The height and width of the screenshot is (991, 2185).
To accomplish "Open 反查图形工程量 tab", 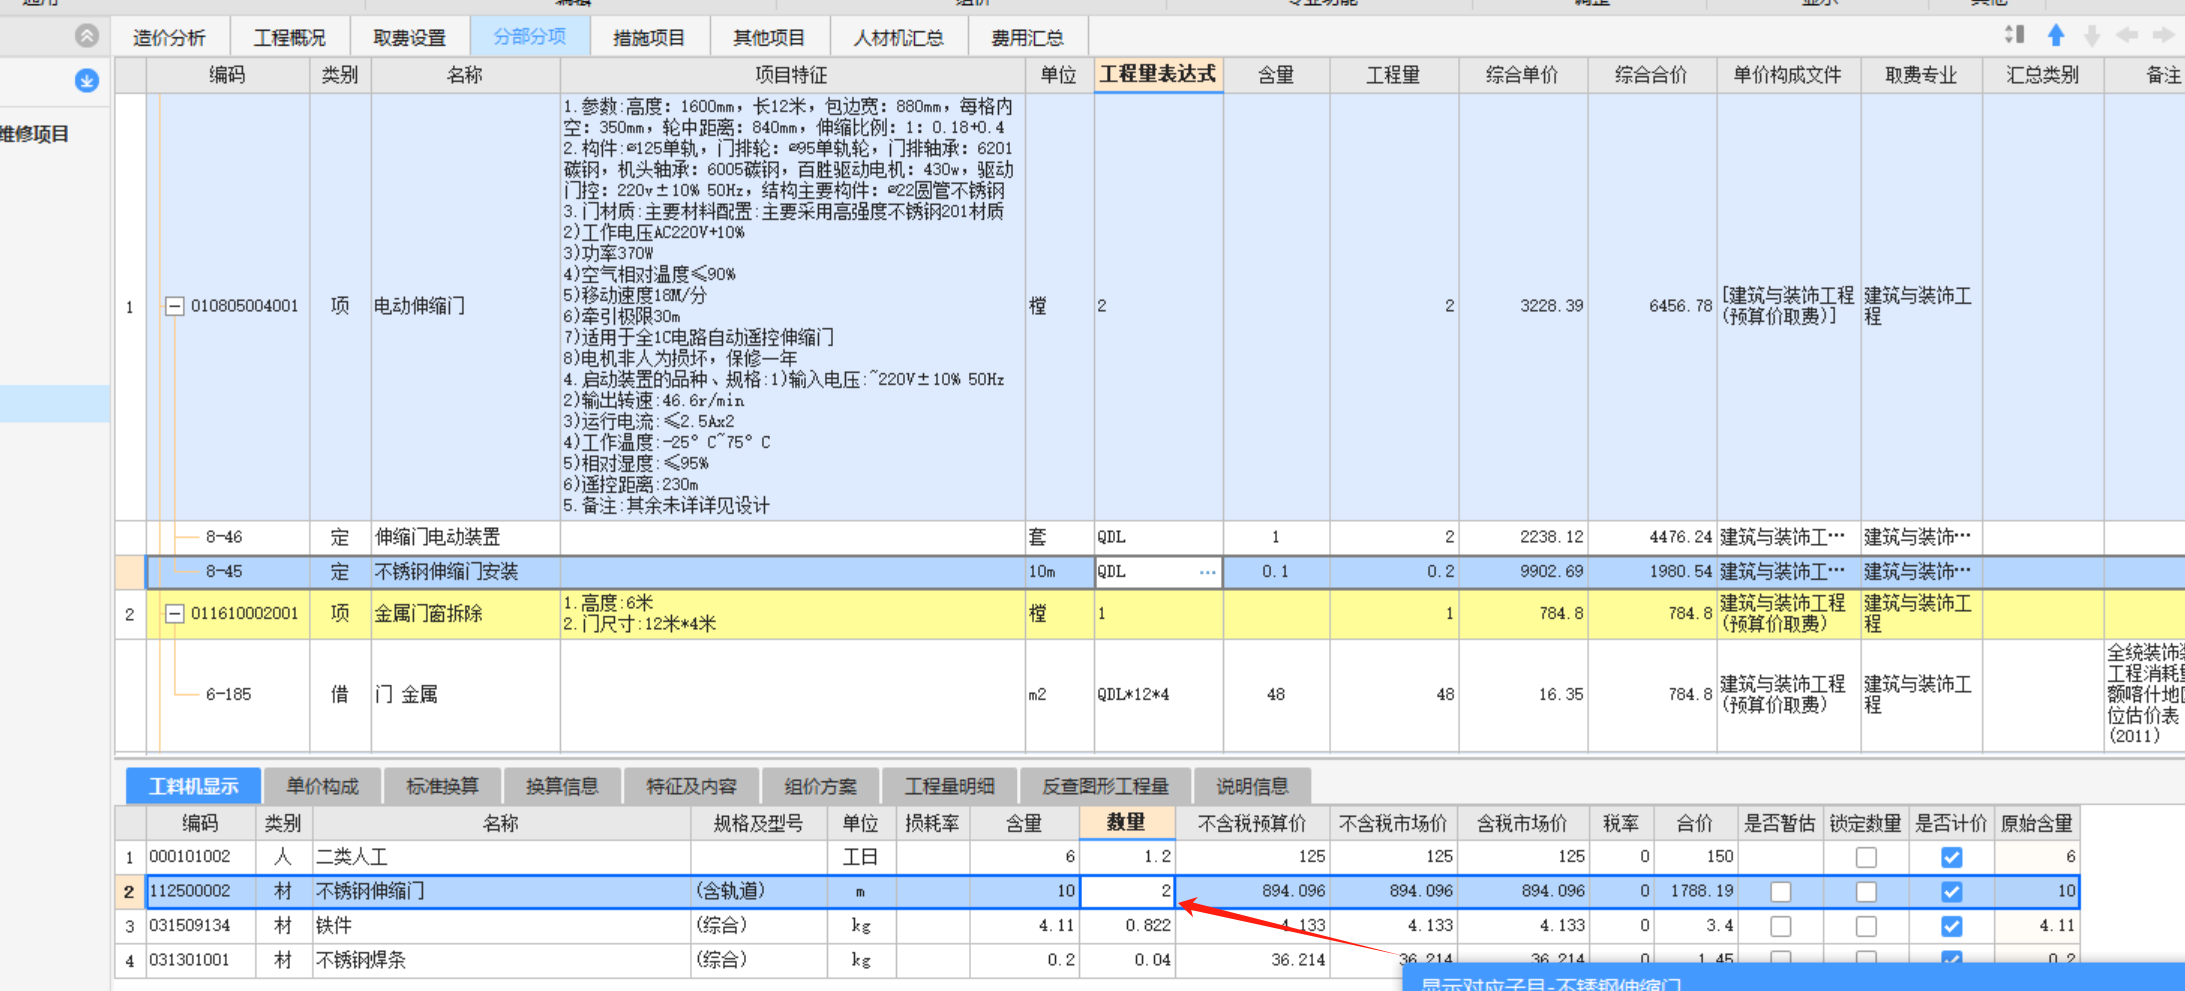I will click(1105, 786).
